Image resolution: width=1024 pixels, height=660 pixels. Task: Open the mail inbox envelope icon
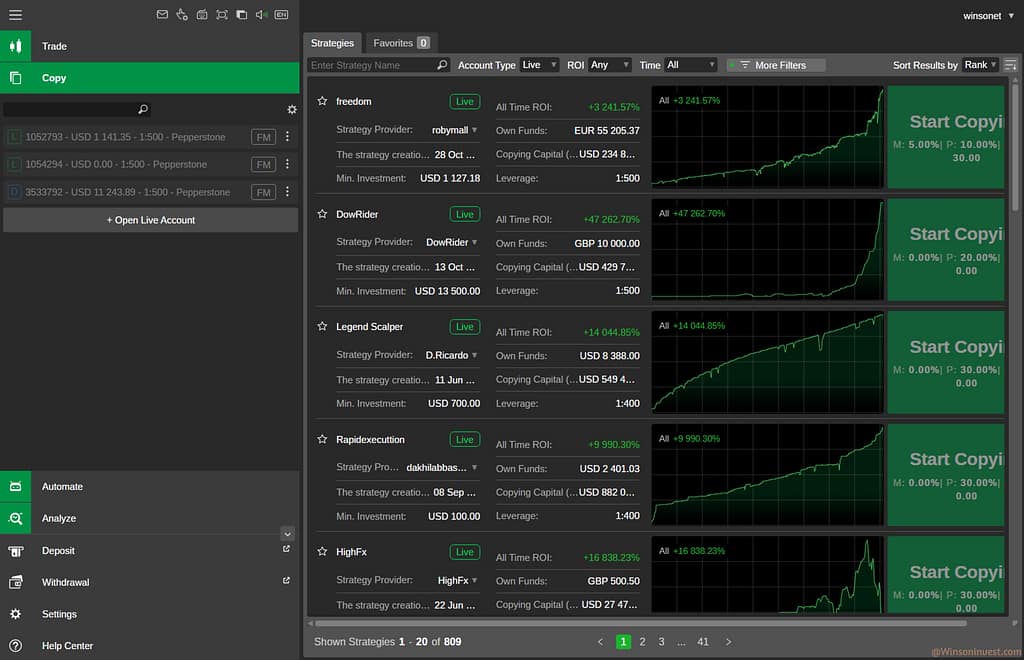tap(163, 15)
